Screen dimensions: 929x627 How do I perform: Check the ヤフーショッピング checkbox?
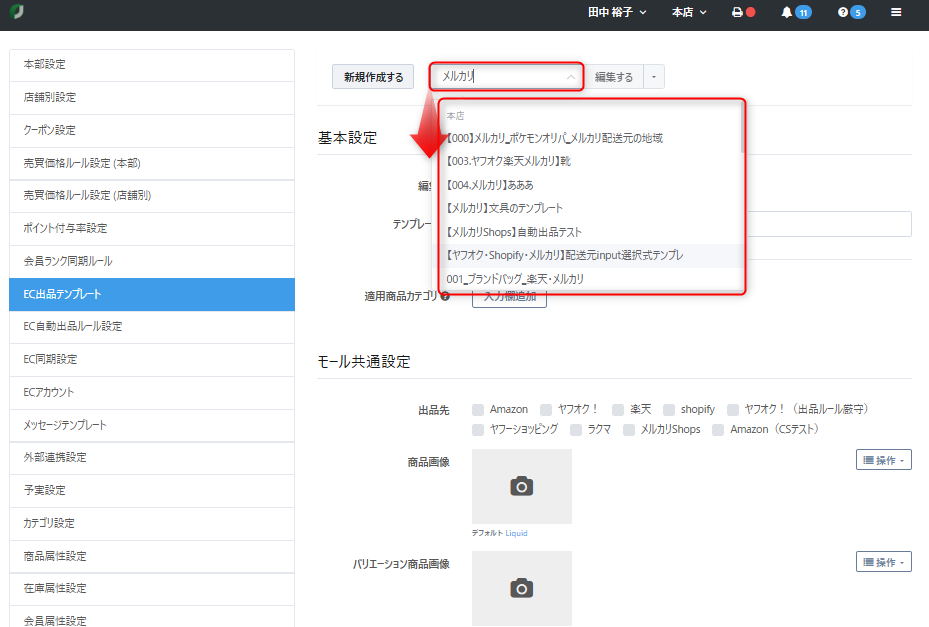coord(478,430)
